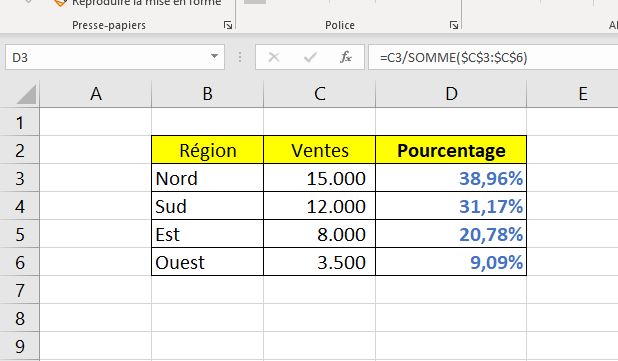Select the Ouest cell
The image size is (618, 361).
point(208,262)
